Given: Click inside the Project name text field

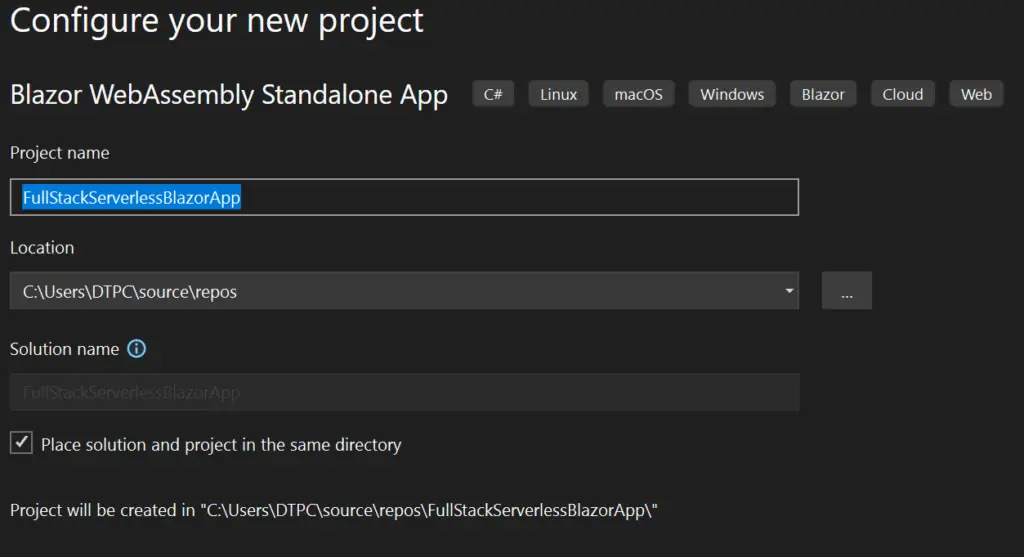Looking at the screenshot, I should coord(500,198).
